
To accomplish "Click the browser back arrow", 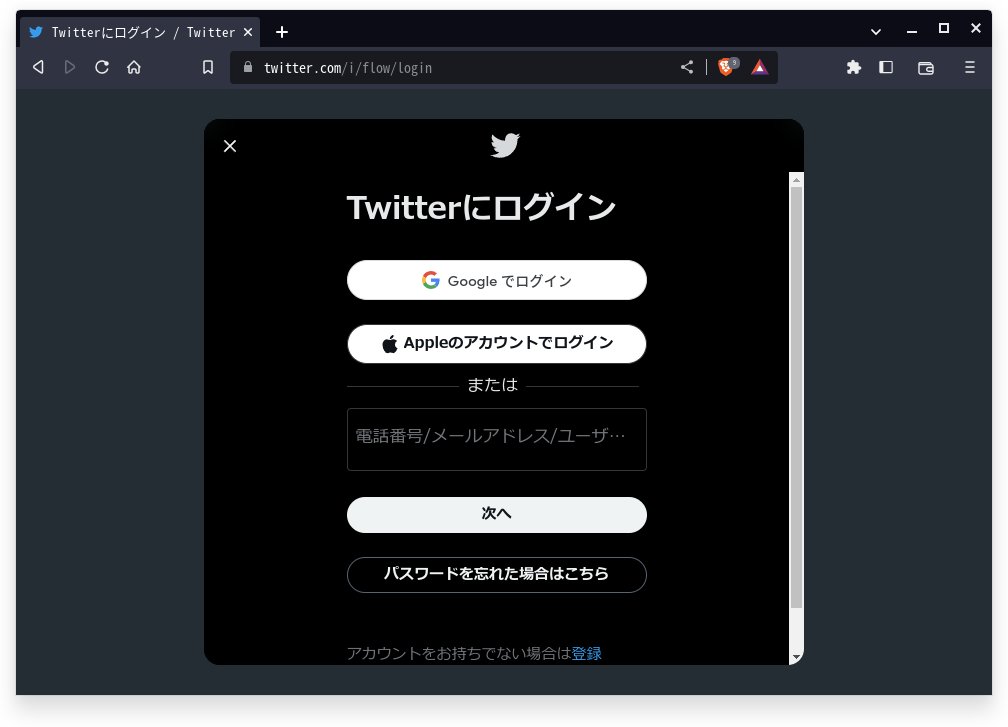I will point(39,67).
